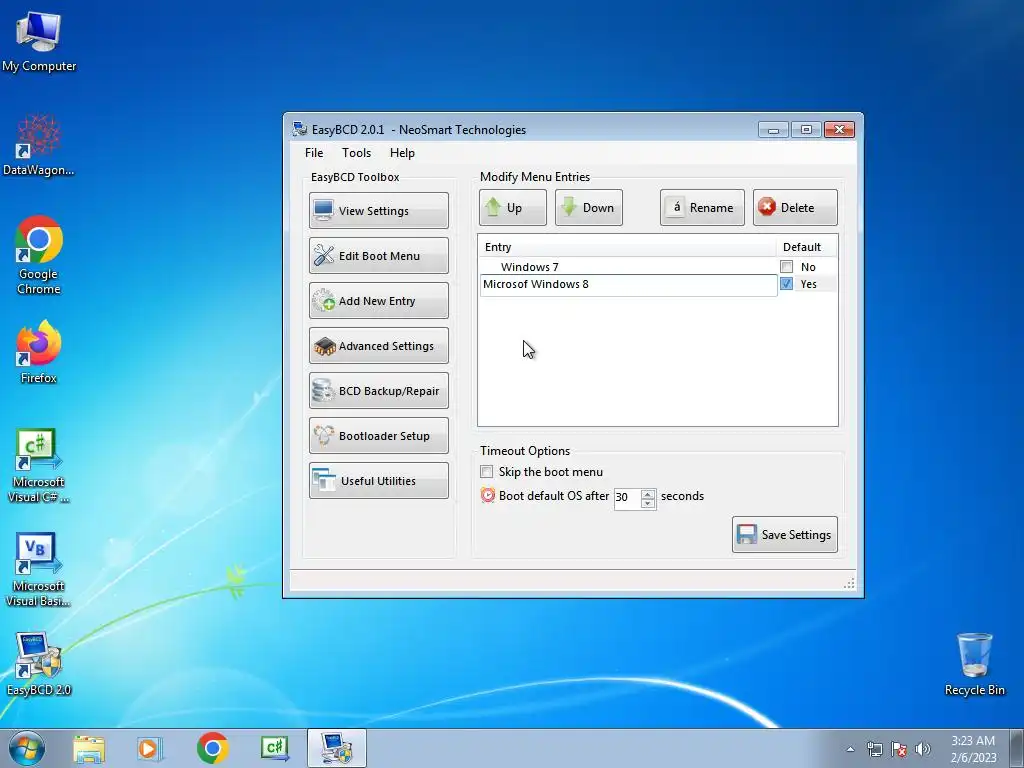Click the Microsof Windows 8 name field
The height and width of the screenshot is (768, 1024).
point(628,285)
